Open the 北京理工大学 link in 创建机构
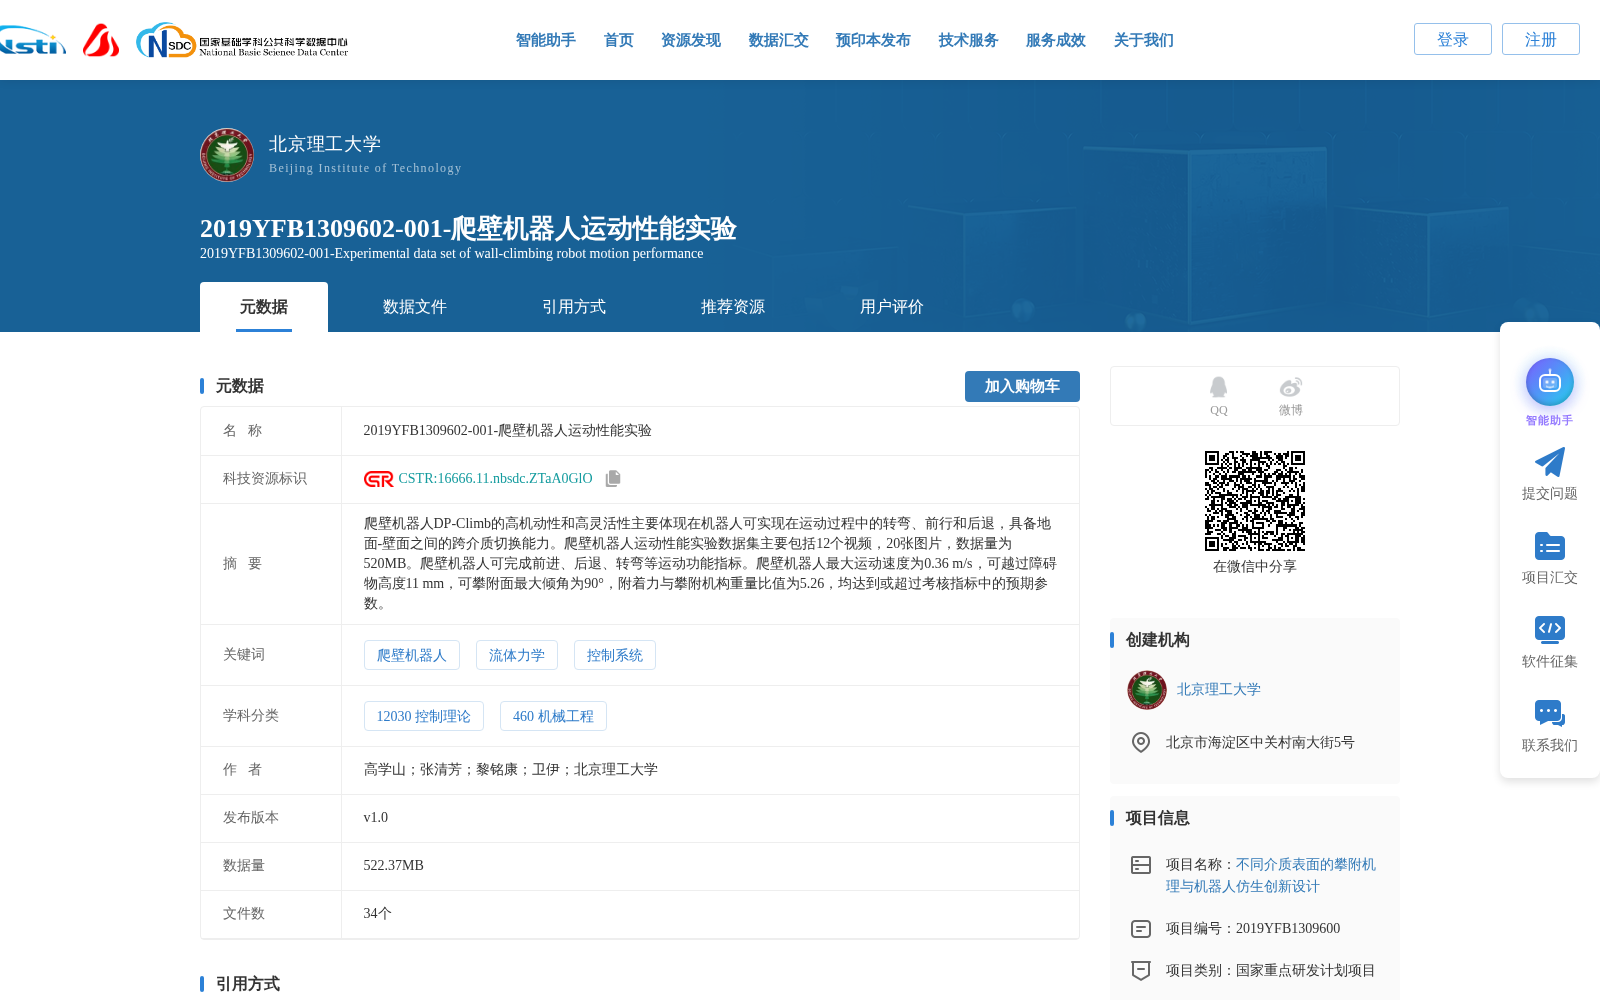1600x1000 pixels. [x=1219, y=690]
